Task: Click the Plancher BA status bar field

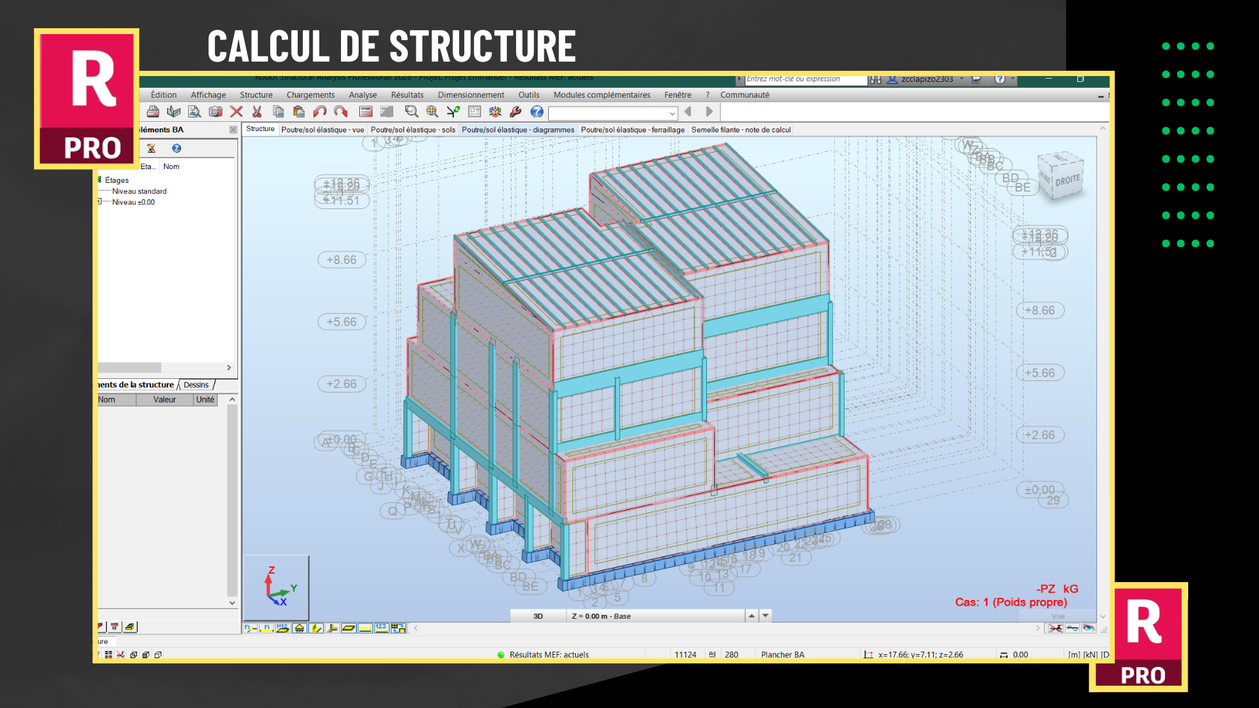Action: pos(782,655)
